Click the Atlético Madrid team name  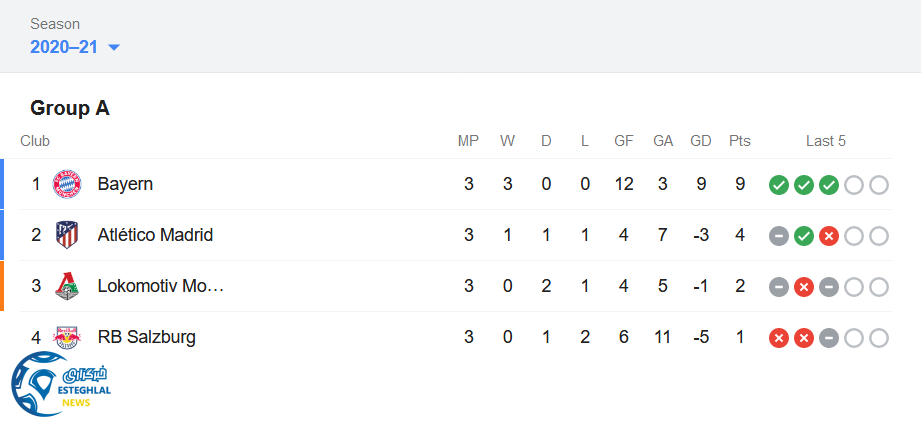click(155, 235)
